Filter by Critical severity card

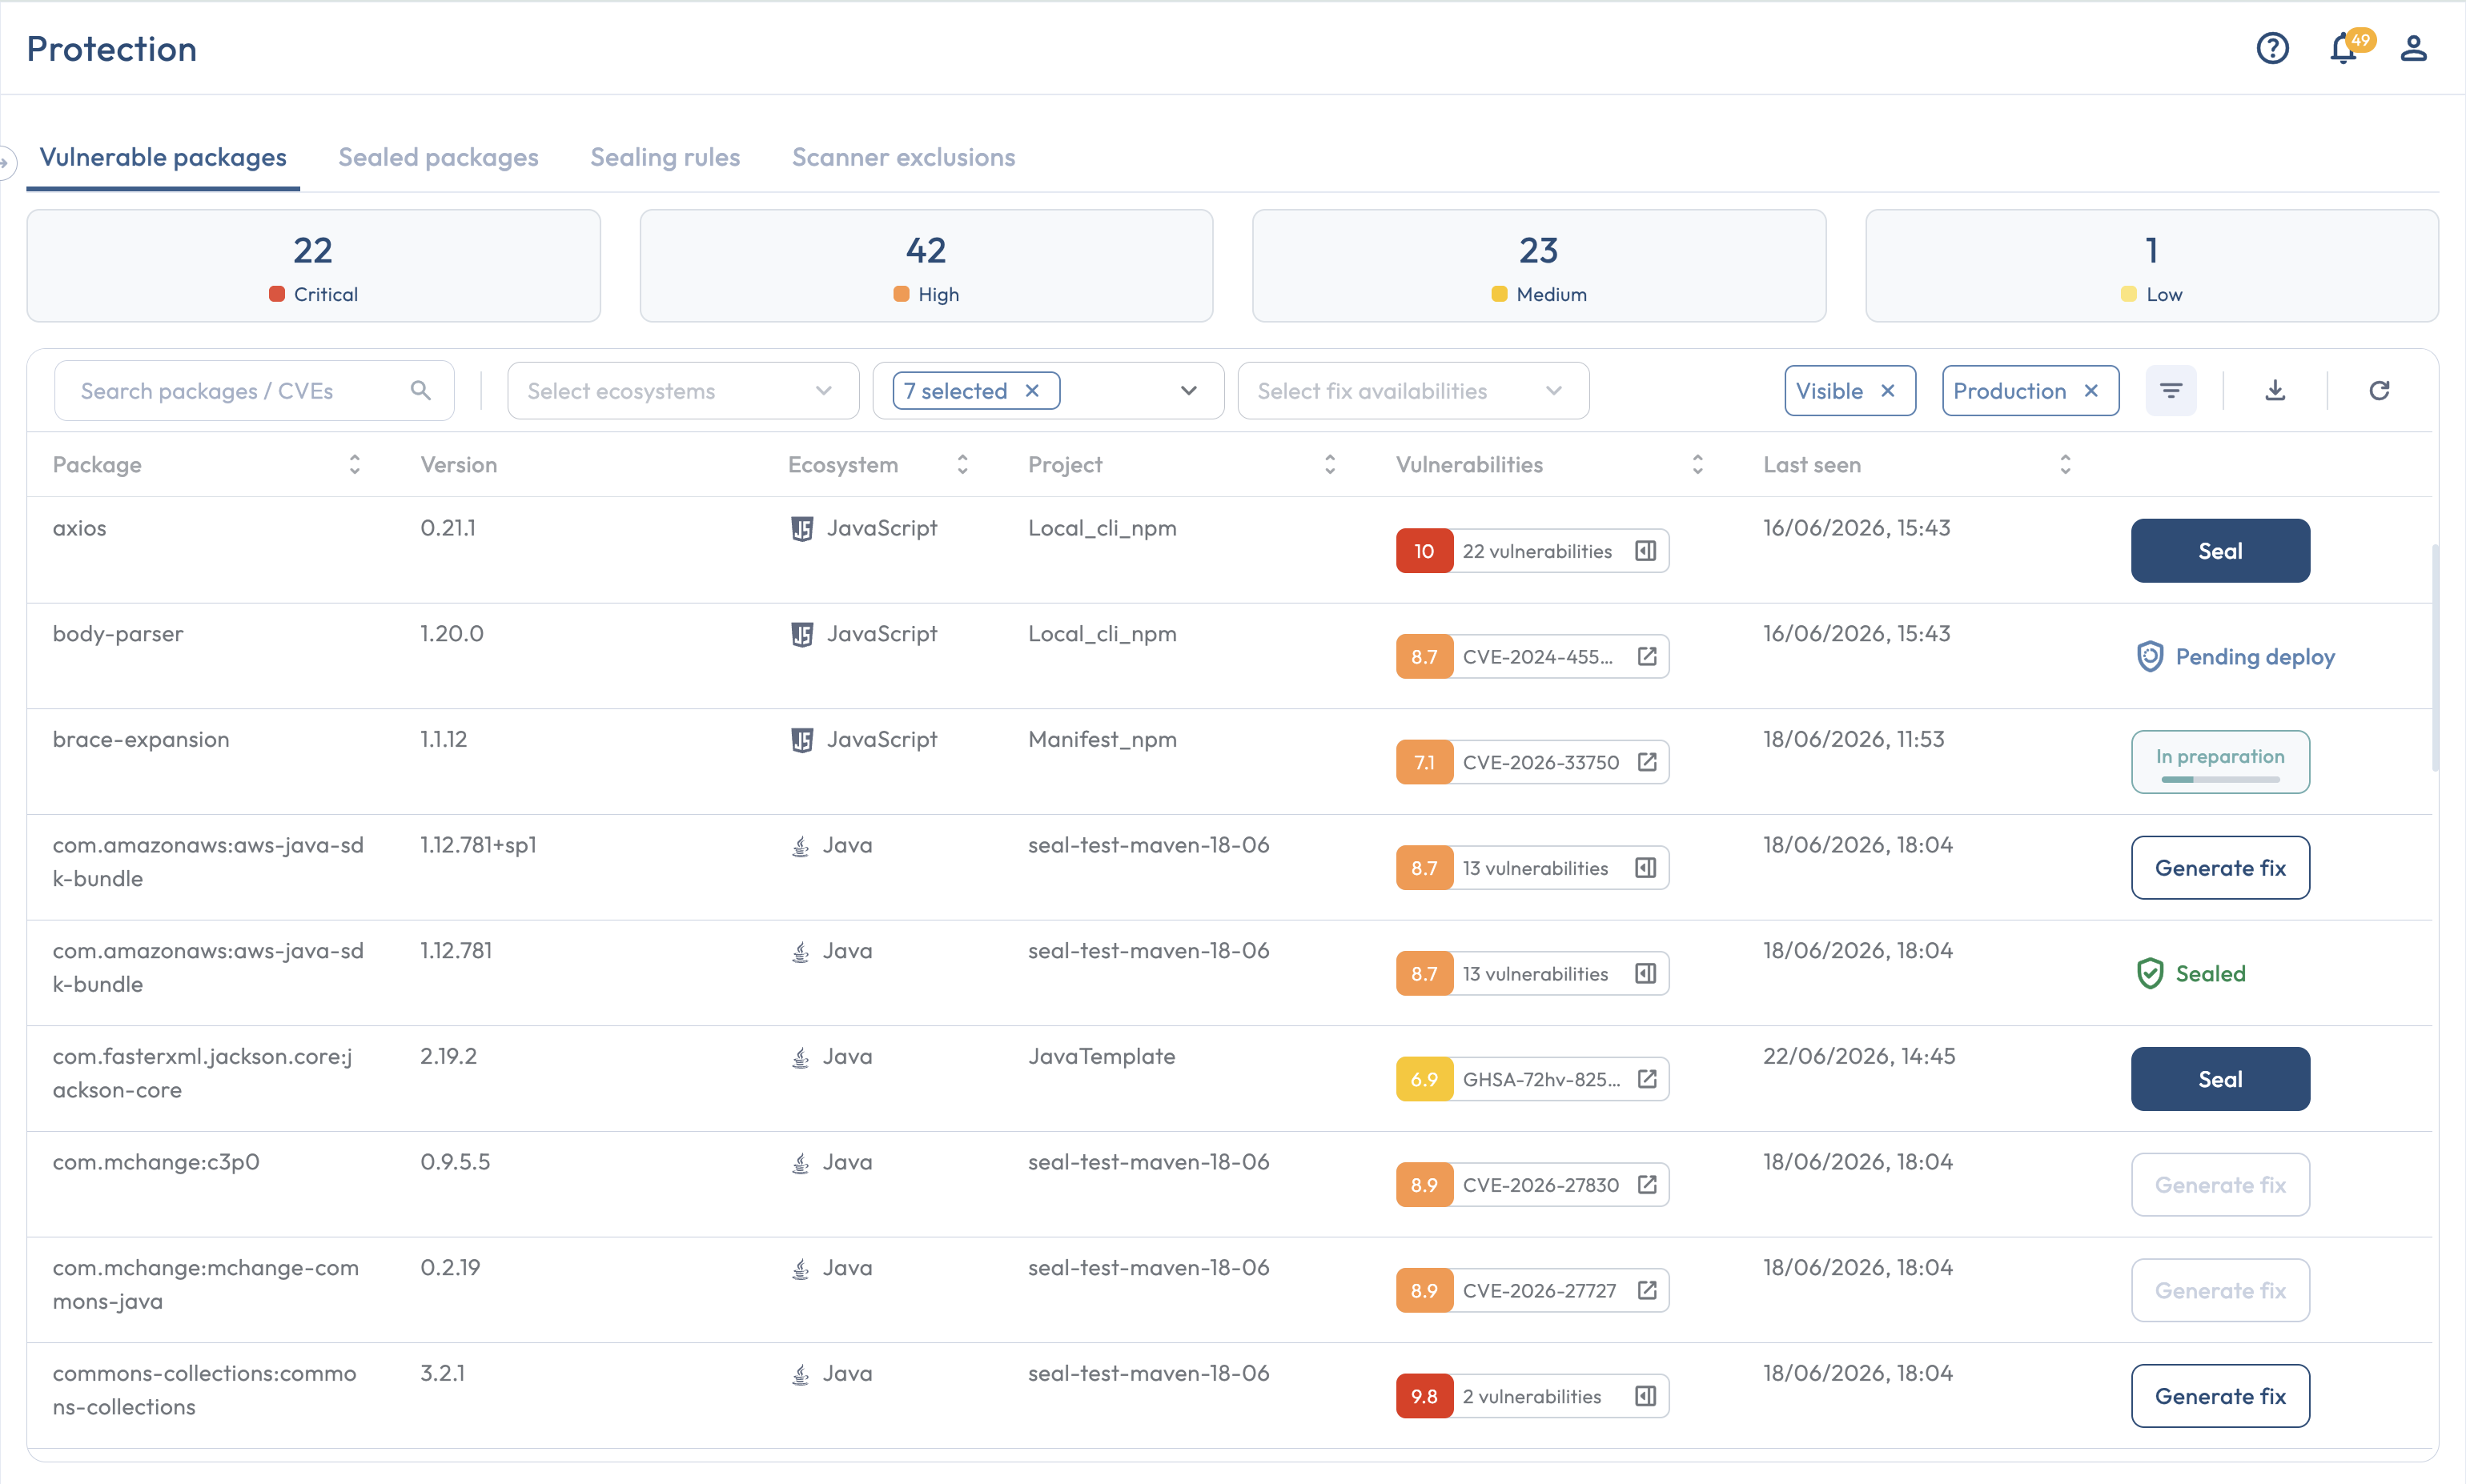313,266
